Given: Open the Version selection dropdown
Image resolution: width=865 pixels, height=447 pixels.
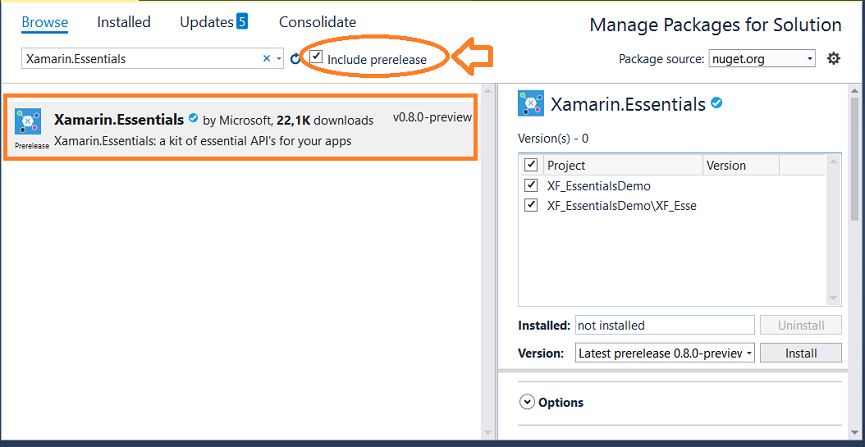Looking at the screenshot, I should coord(665,353).
